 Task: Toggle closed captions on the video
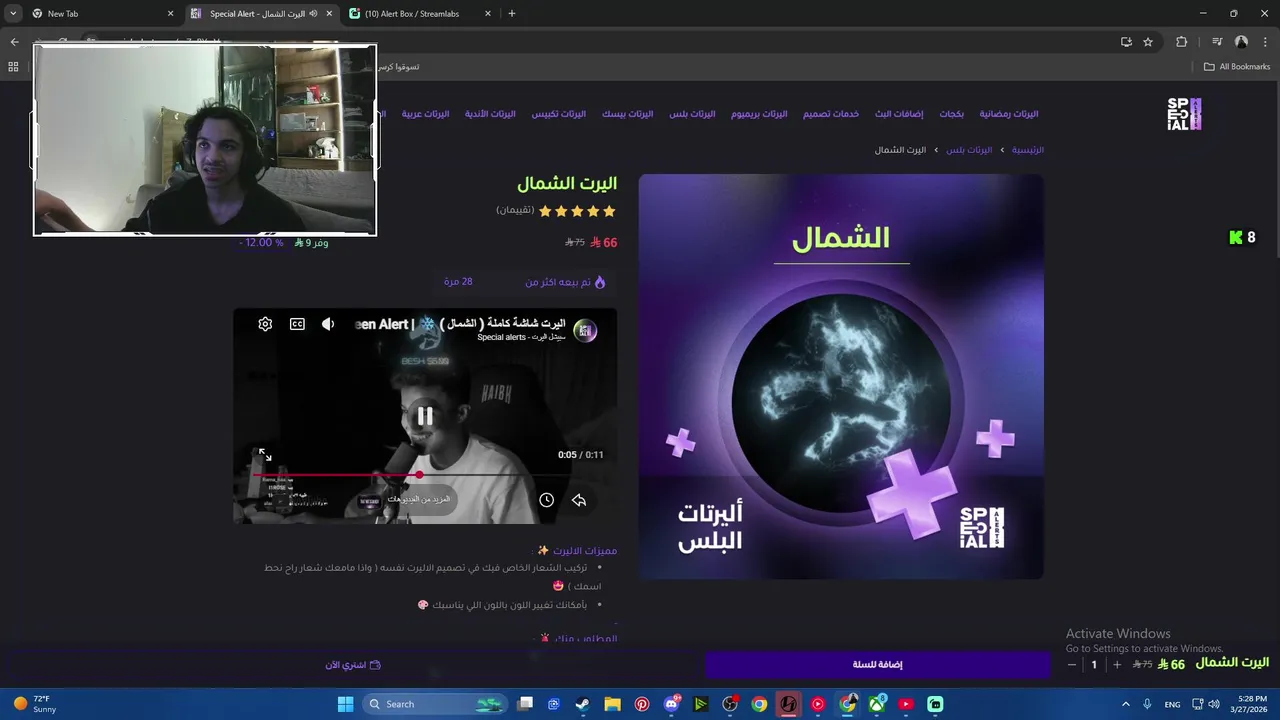click(x=297, y=324)
